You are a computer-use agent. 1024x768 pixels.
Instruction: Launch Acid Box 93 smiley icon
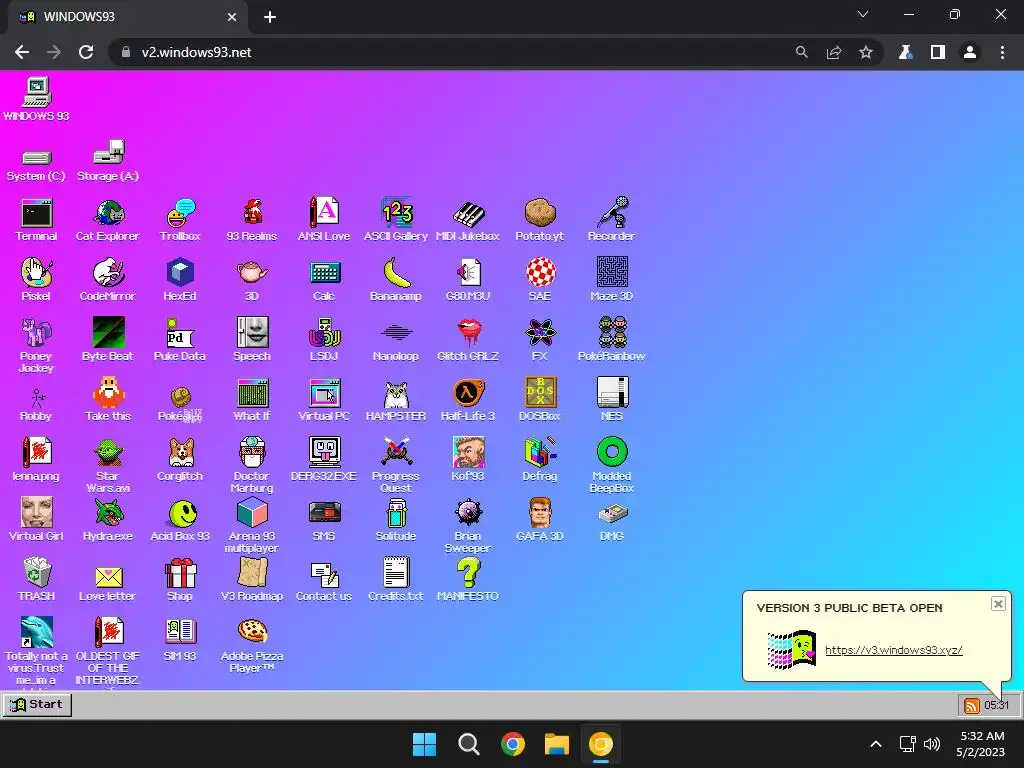180,520
